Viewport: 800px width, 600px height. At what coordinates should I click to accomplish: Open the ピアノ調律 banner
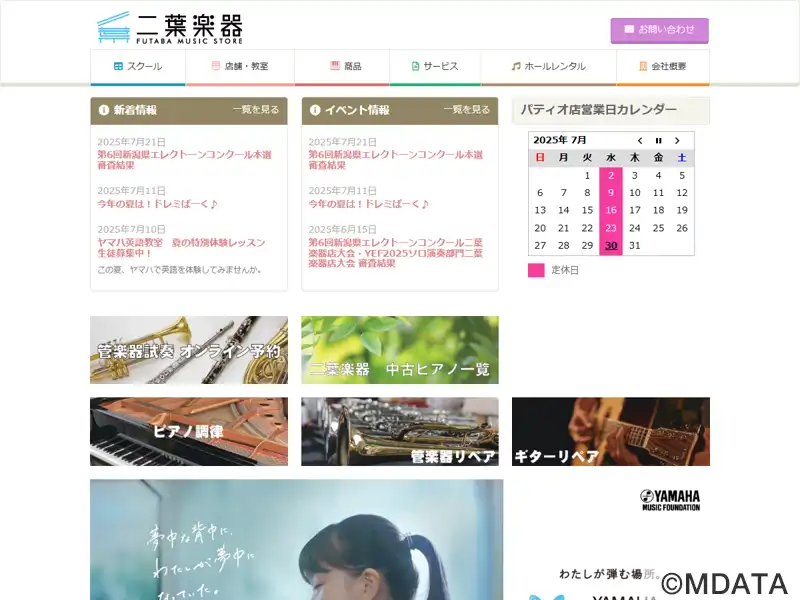[189, 432]
